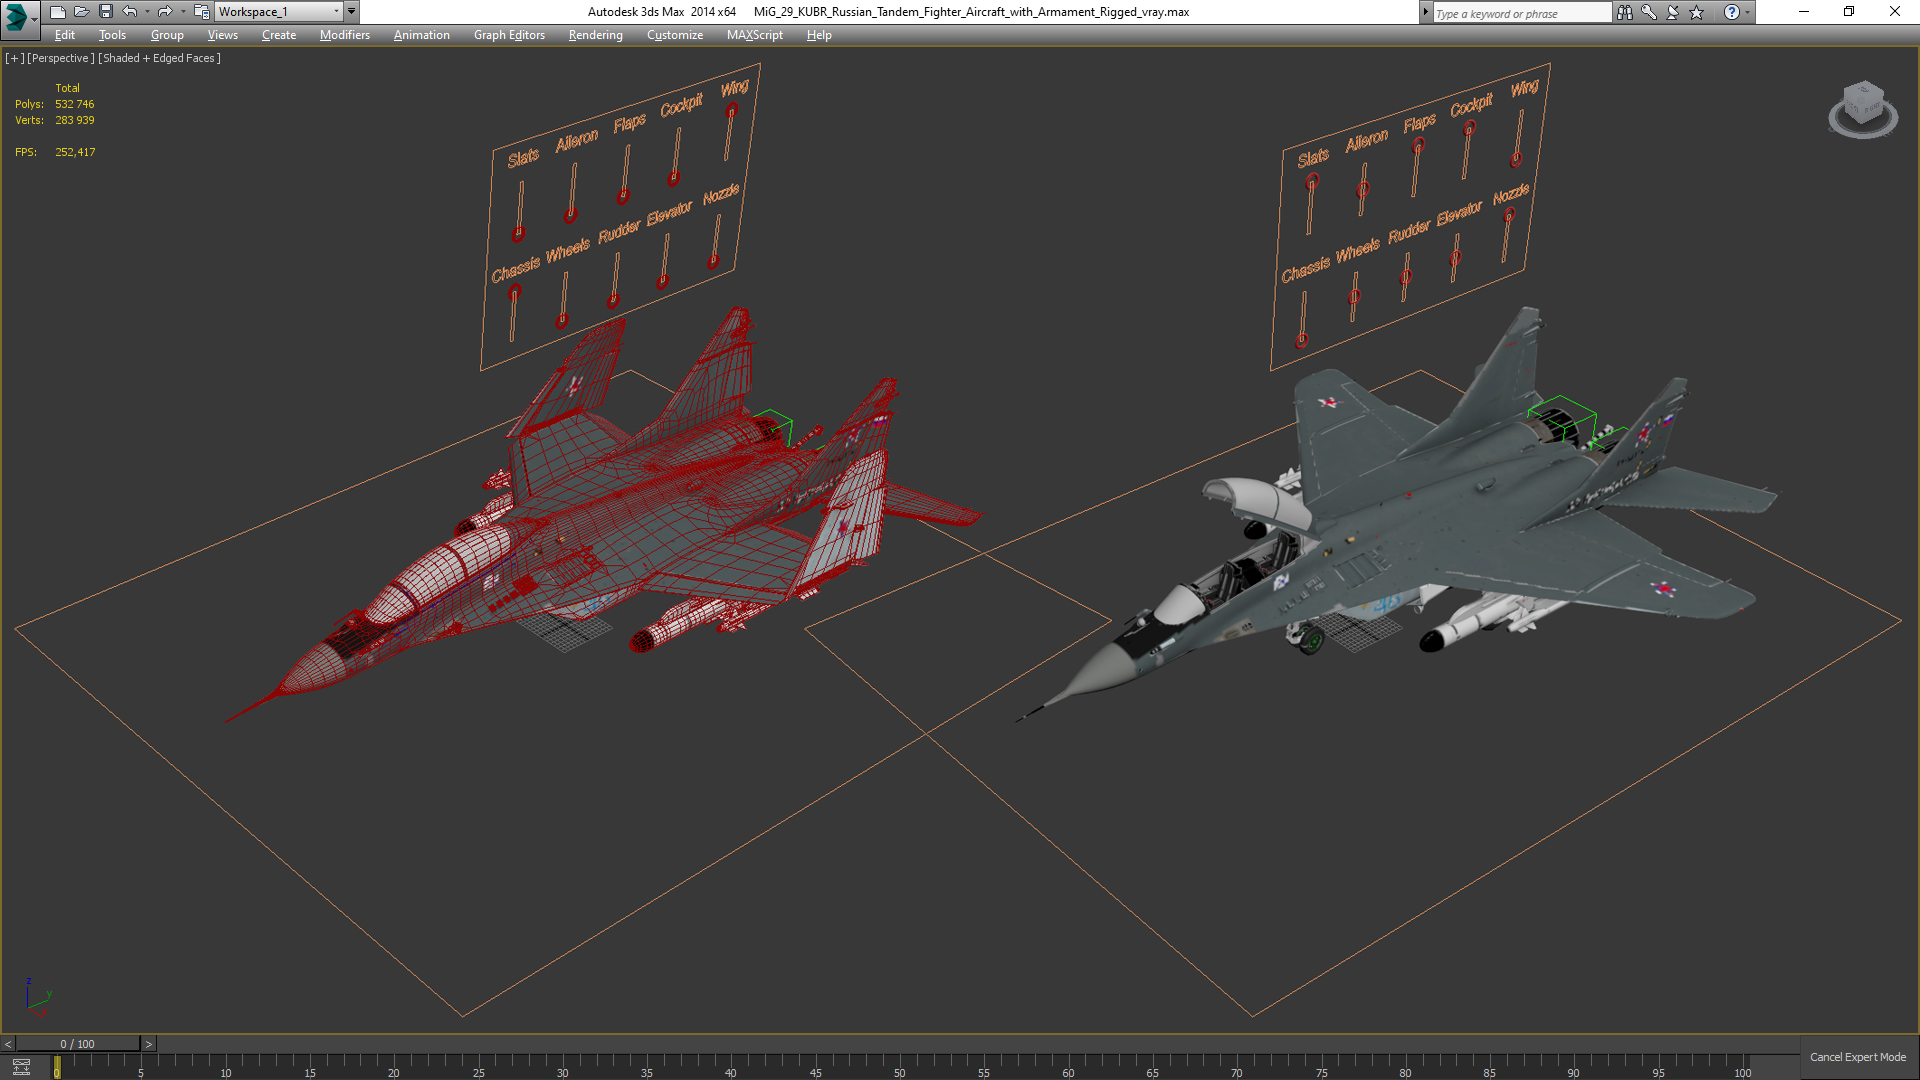Viewport: 1920px width, 1080px height.
Task: Click the Redo arrow icon
Action: pyautogui.click(x=165, y=12)
